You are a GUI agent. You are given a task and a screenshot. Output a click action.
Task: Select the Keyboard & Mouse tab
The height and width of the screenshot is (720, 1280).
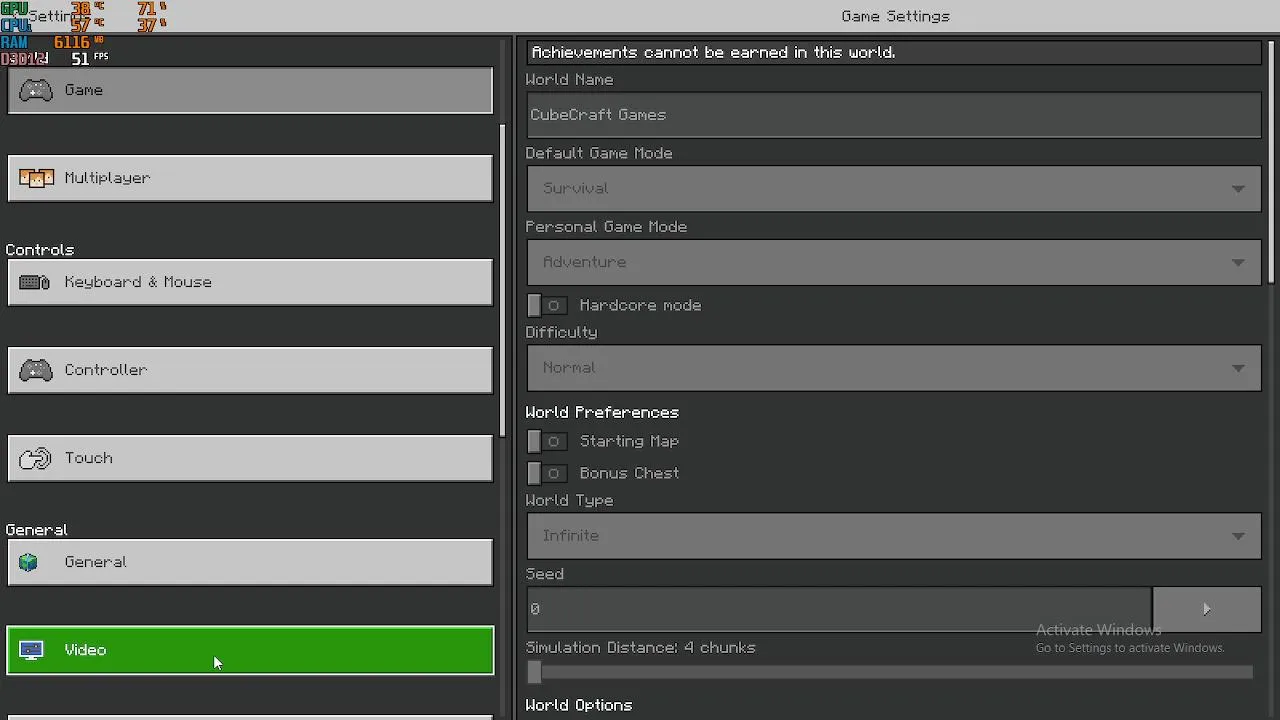click(250, 282)
